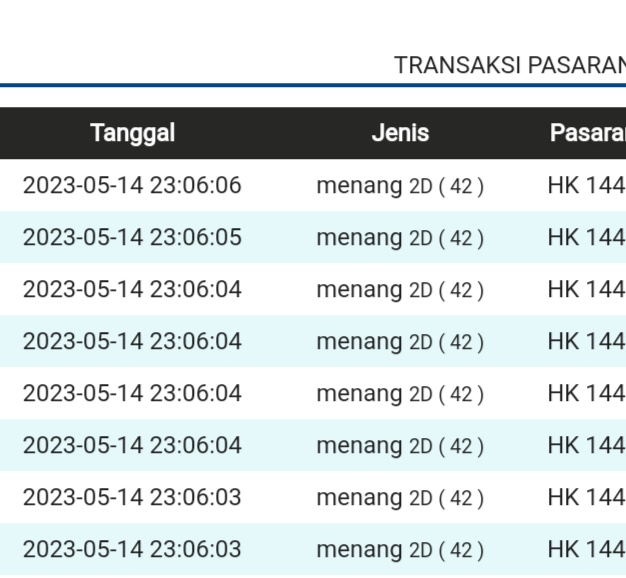Select the date cell in the last table row

coord(132,550)
